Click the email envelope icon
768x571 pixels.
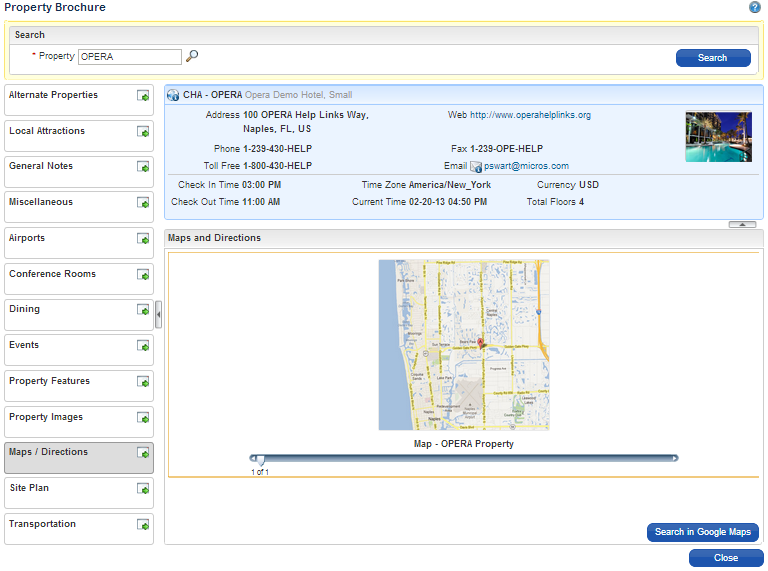(476, 167)
